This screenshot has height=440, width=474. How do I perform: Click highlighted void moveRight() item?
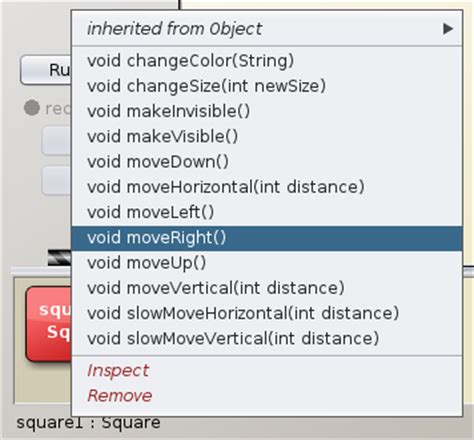267,238
